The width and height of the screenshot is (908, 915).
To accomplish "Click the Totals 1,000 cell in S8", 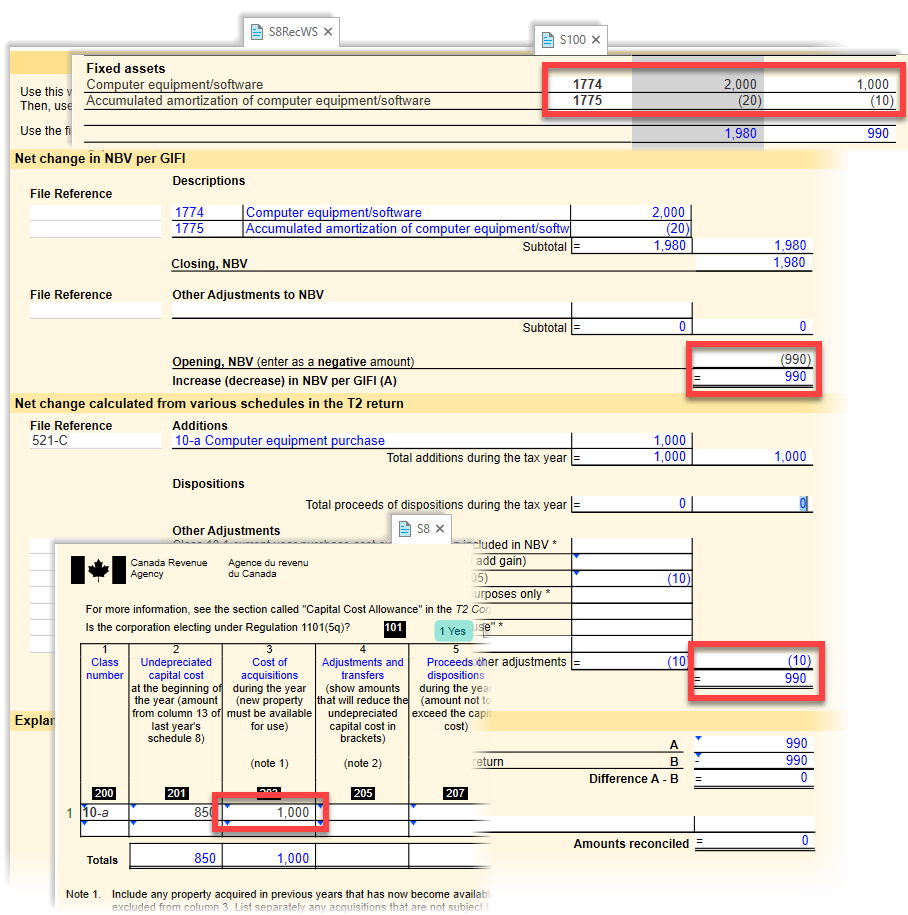I will (269, 858).
